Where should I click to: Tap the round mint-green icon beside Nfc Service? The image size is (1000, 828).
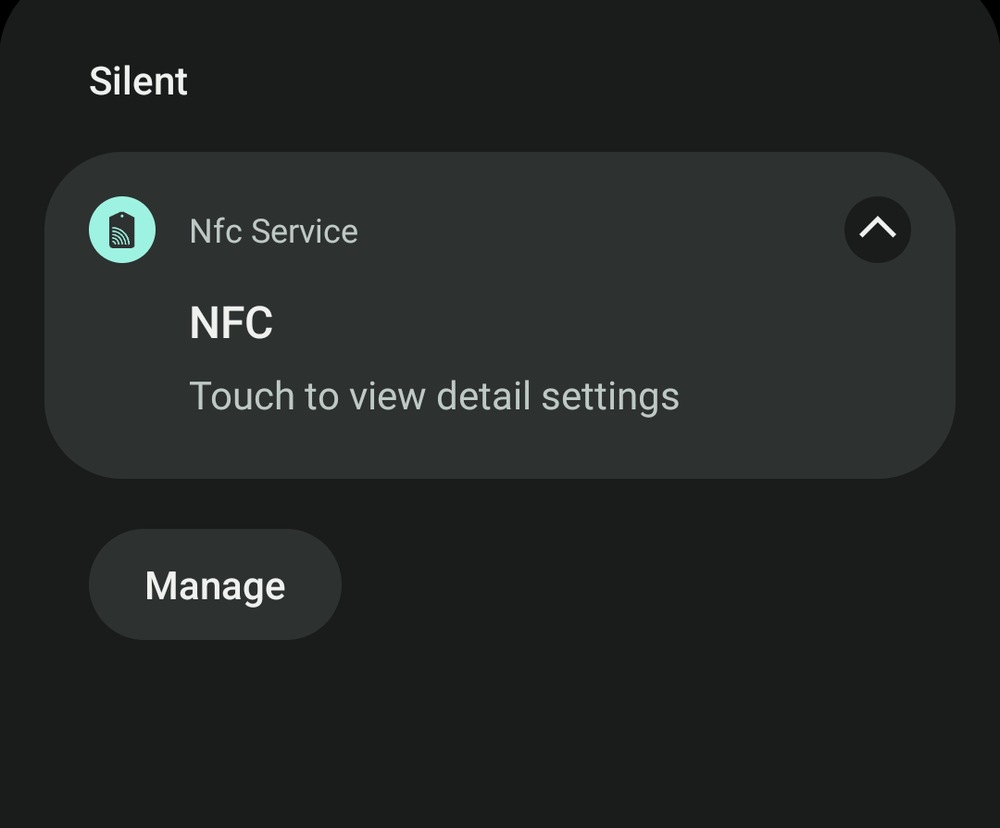click(x=122, y=230)
